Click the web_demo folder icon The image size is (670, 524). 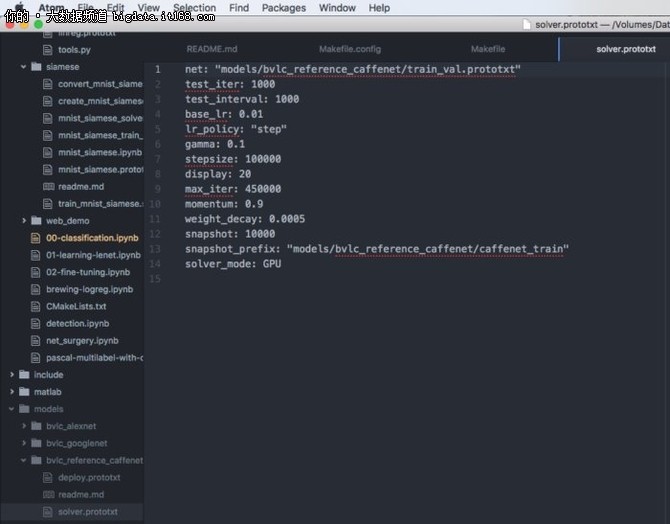coord(36,221)
